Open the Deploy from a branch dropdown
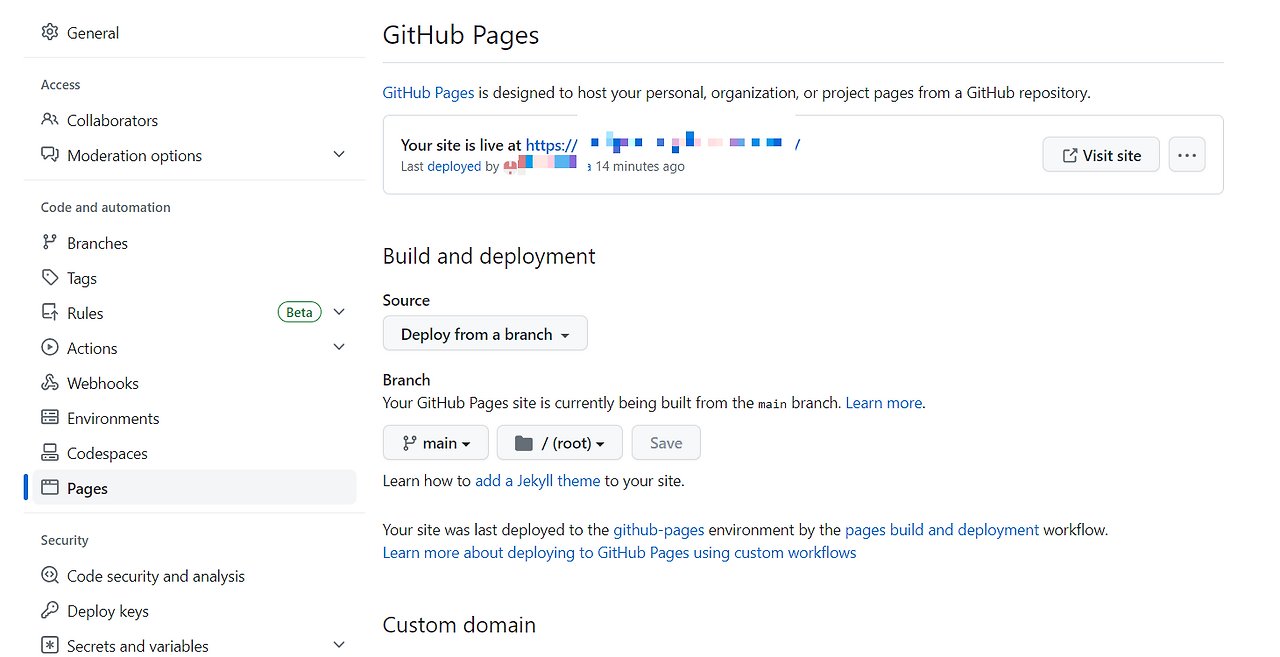 485,333
